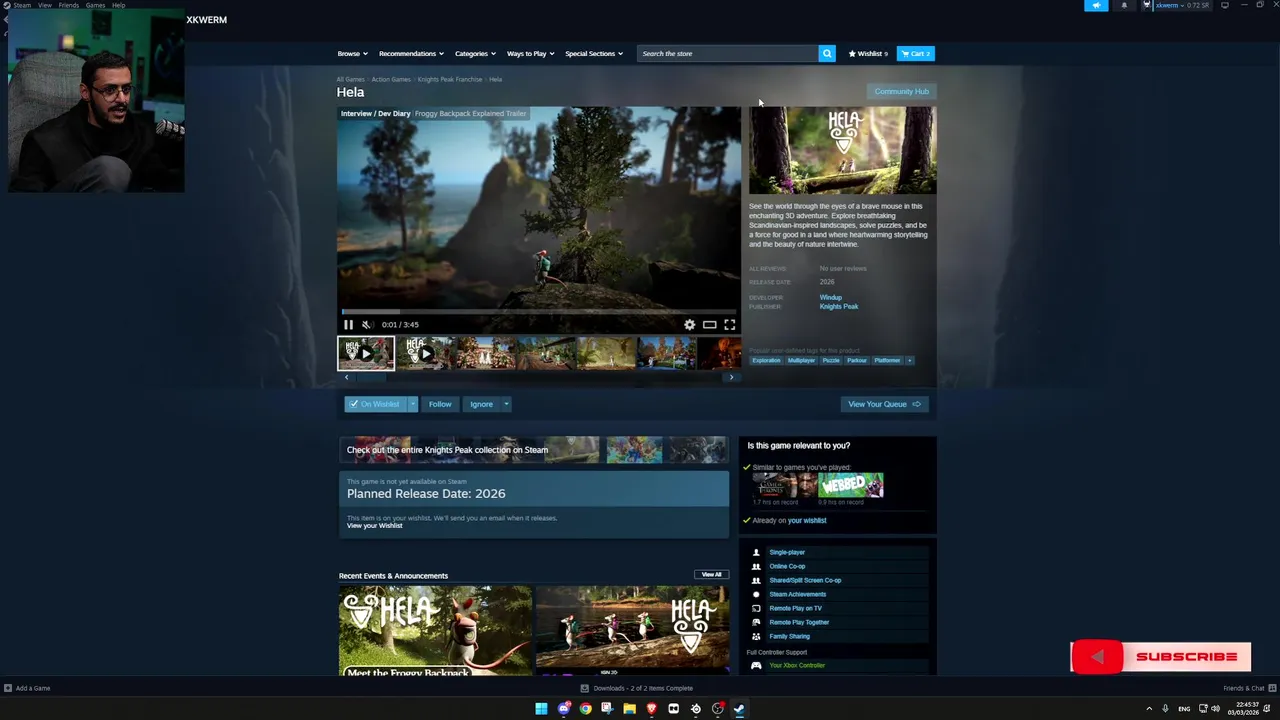Open Google Chrome from the taskbar
Screen dimensions: 1280x720
click(585, 708)
